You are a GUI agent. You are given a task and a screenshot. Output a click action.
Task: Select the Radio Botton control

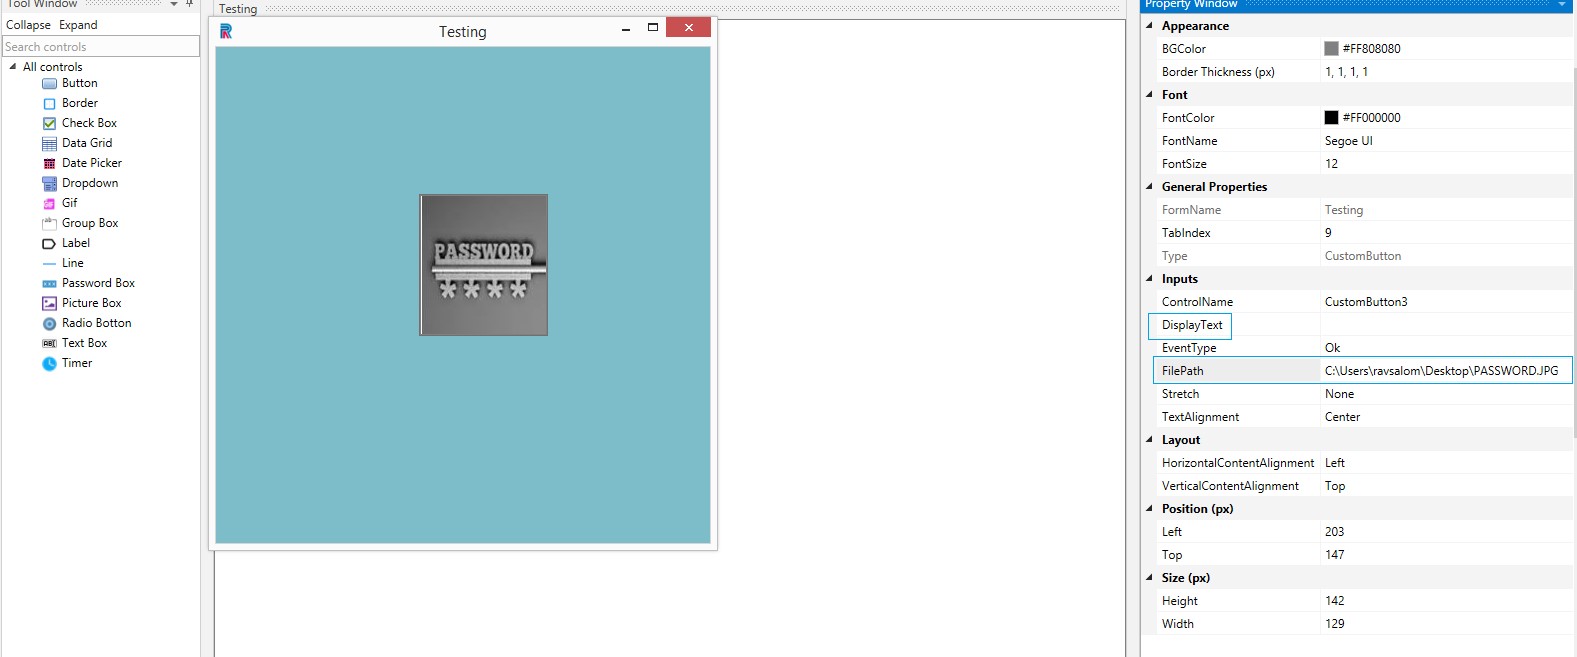[x=96, y=323]
